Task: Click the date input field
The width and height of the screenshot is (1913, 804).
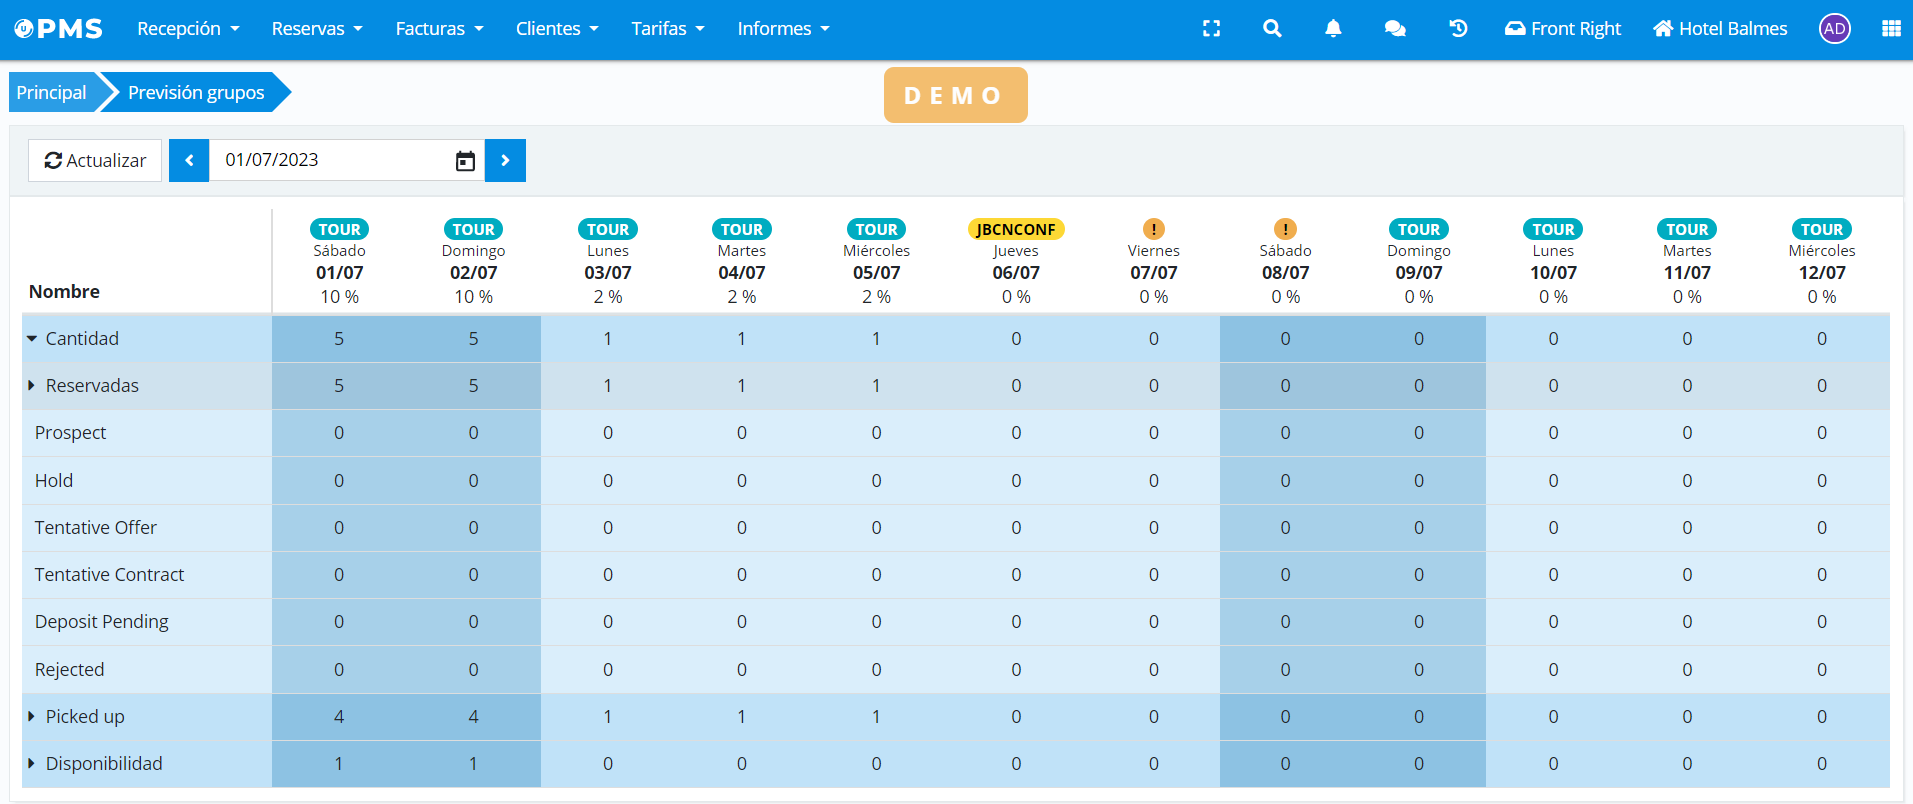Action: coord(330,161)
